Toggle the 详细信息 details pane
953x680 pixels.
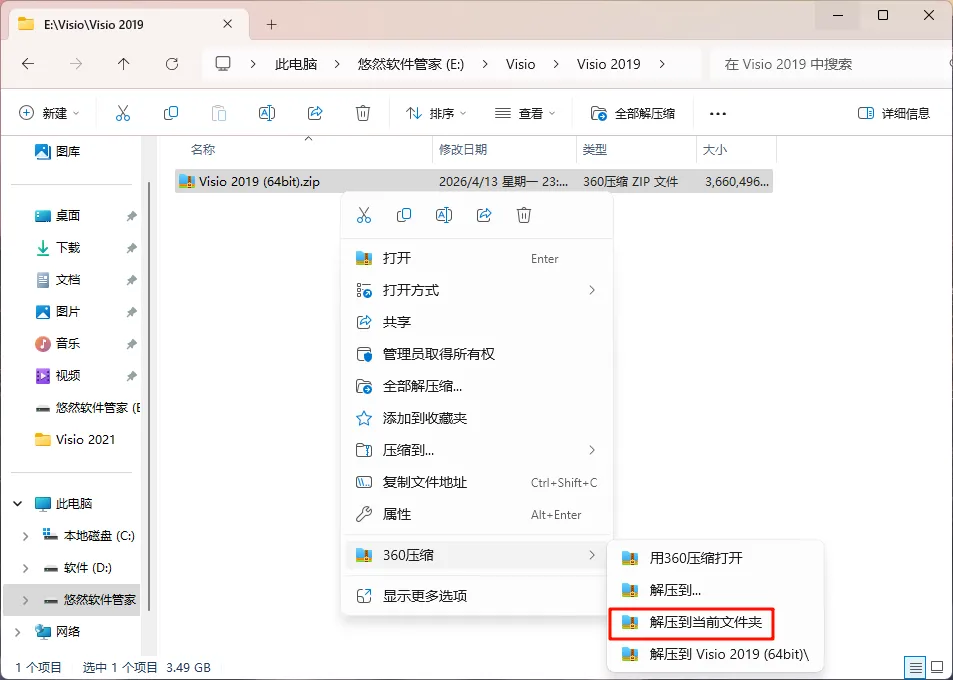[893, 113]
